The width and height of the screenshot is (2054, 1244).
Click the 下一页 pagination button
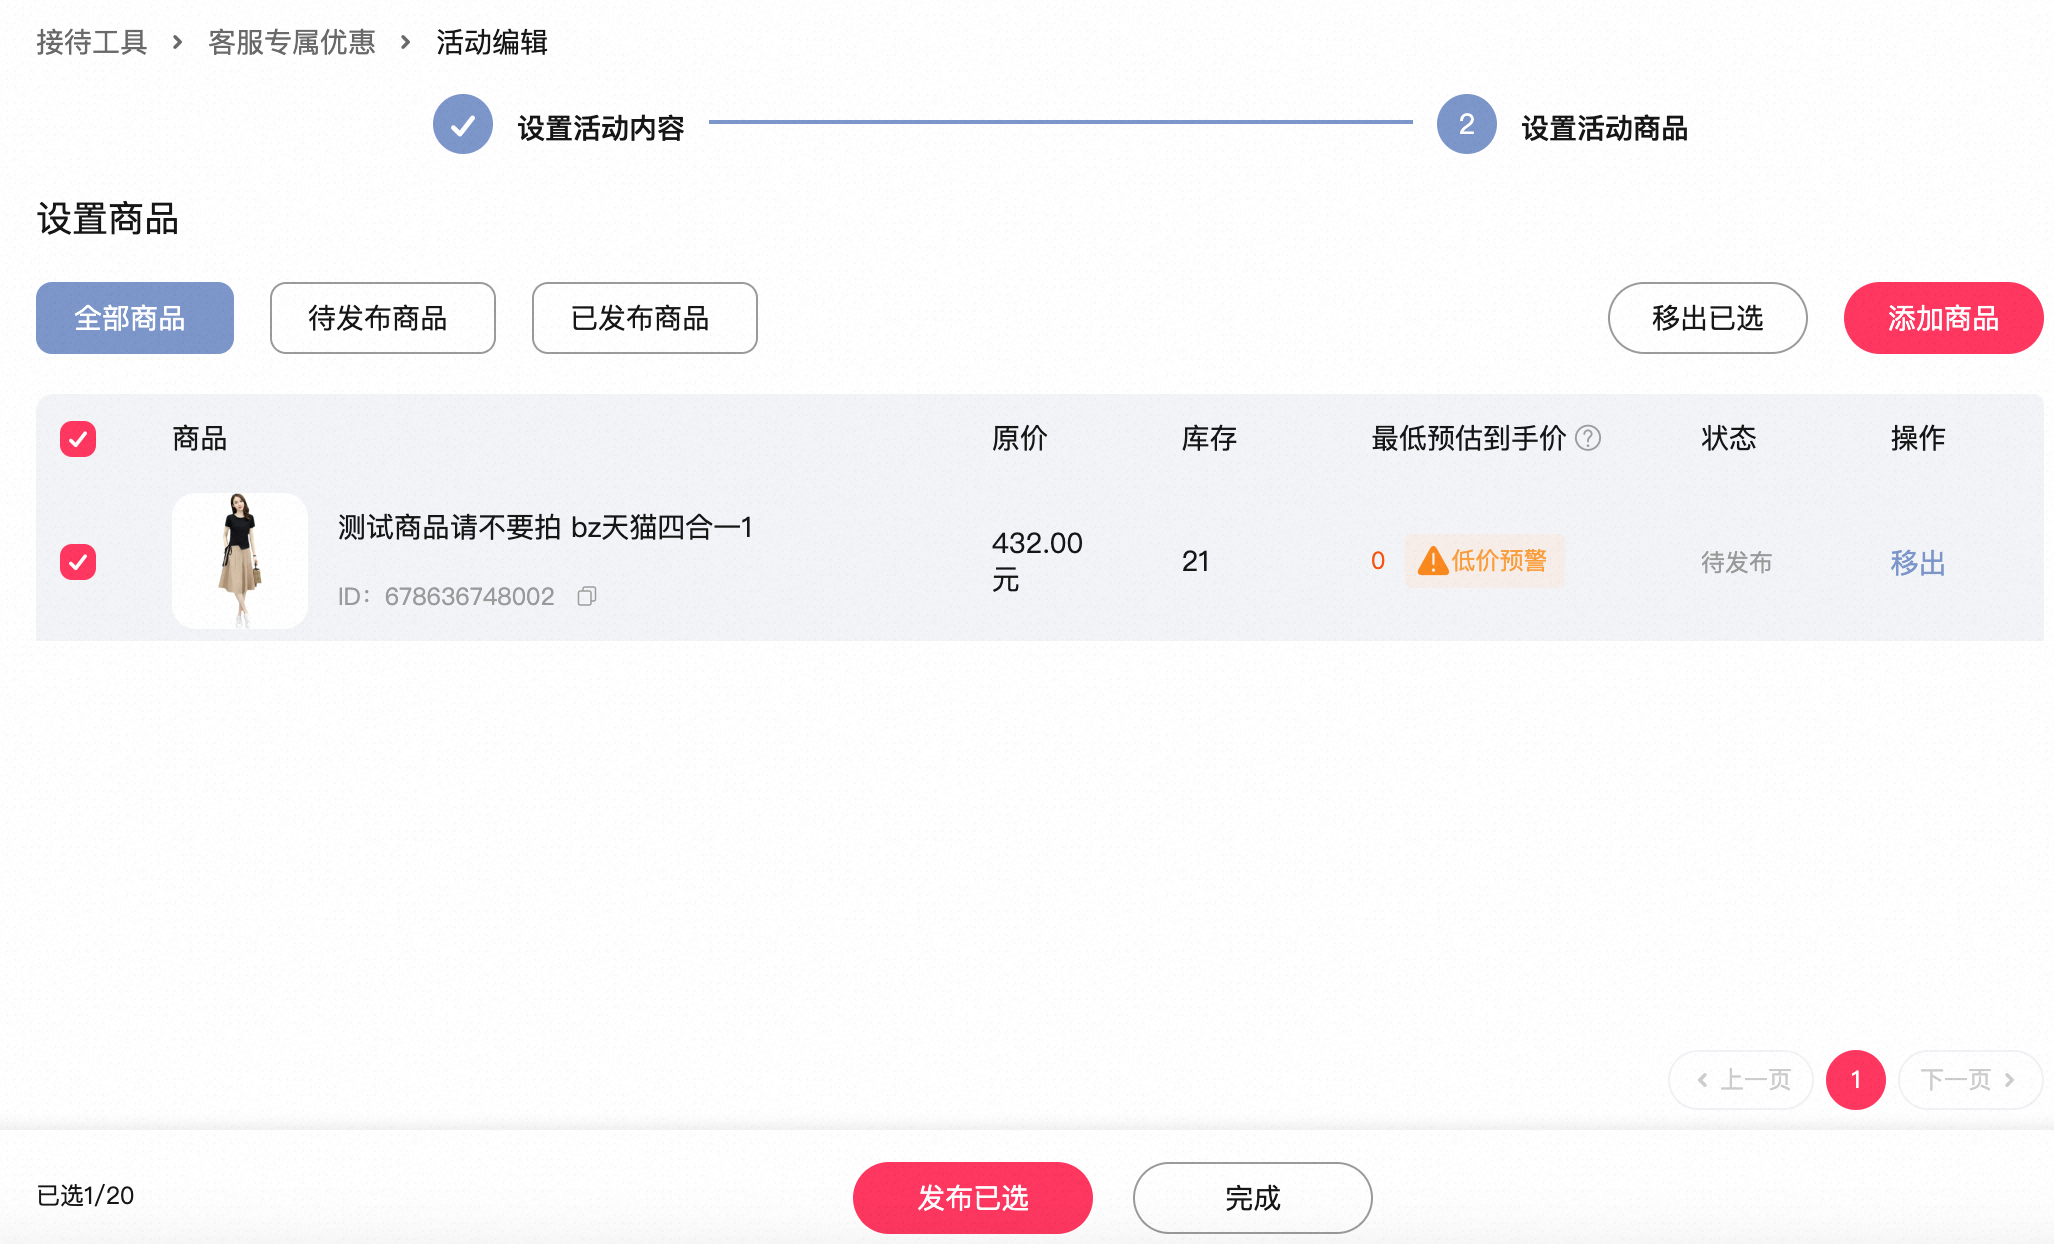pyautogui.click(x=1970, y=1080)
